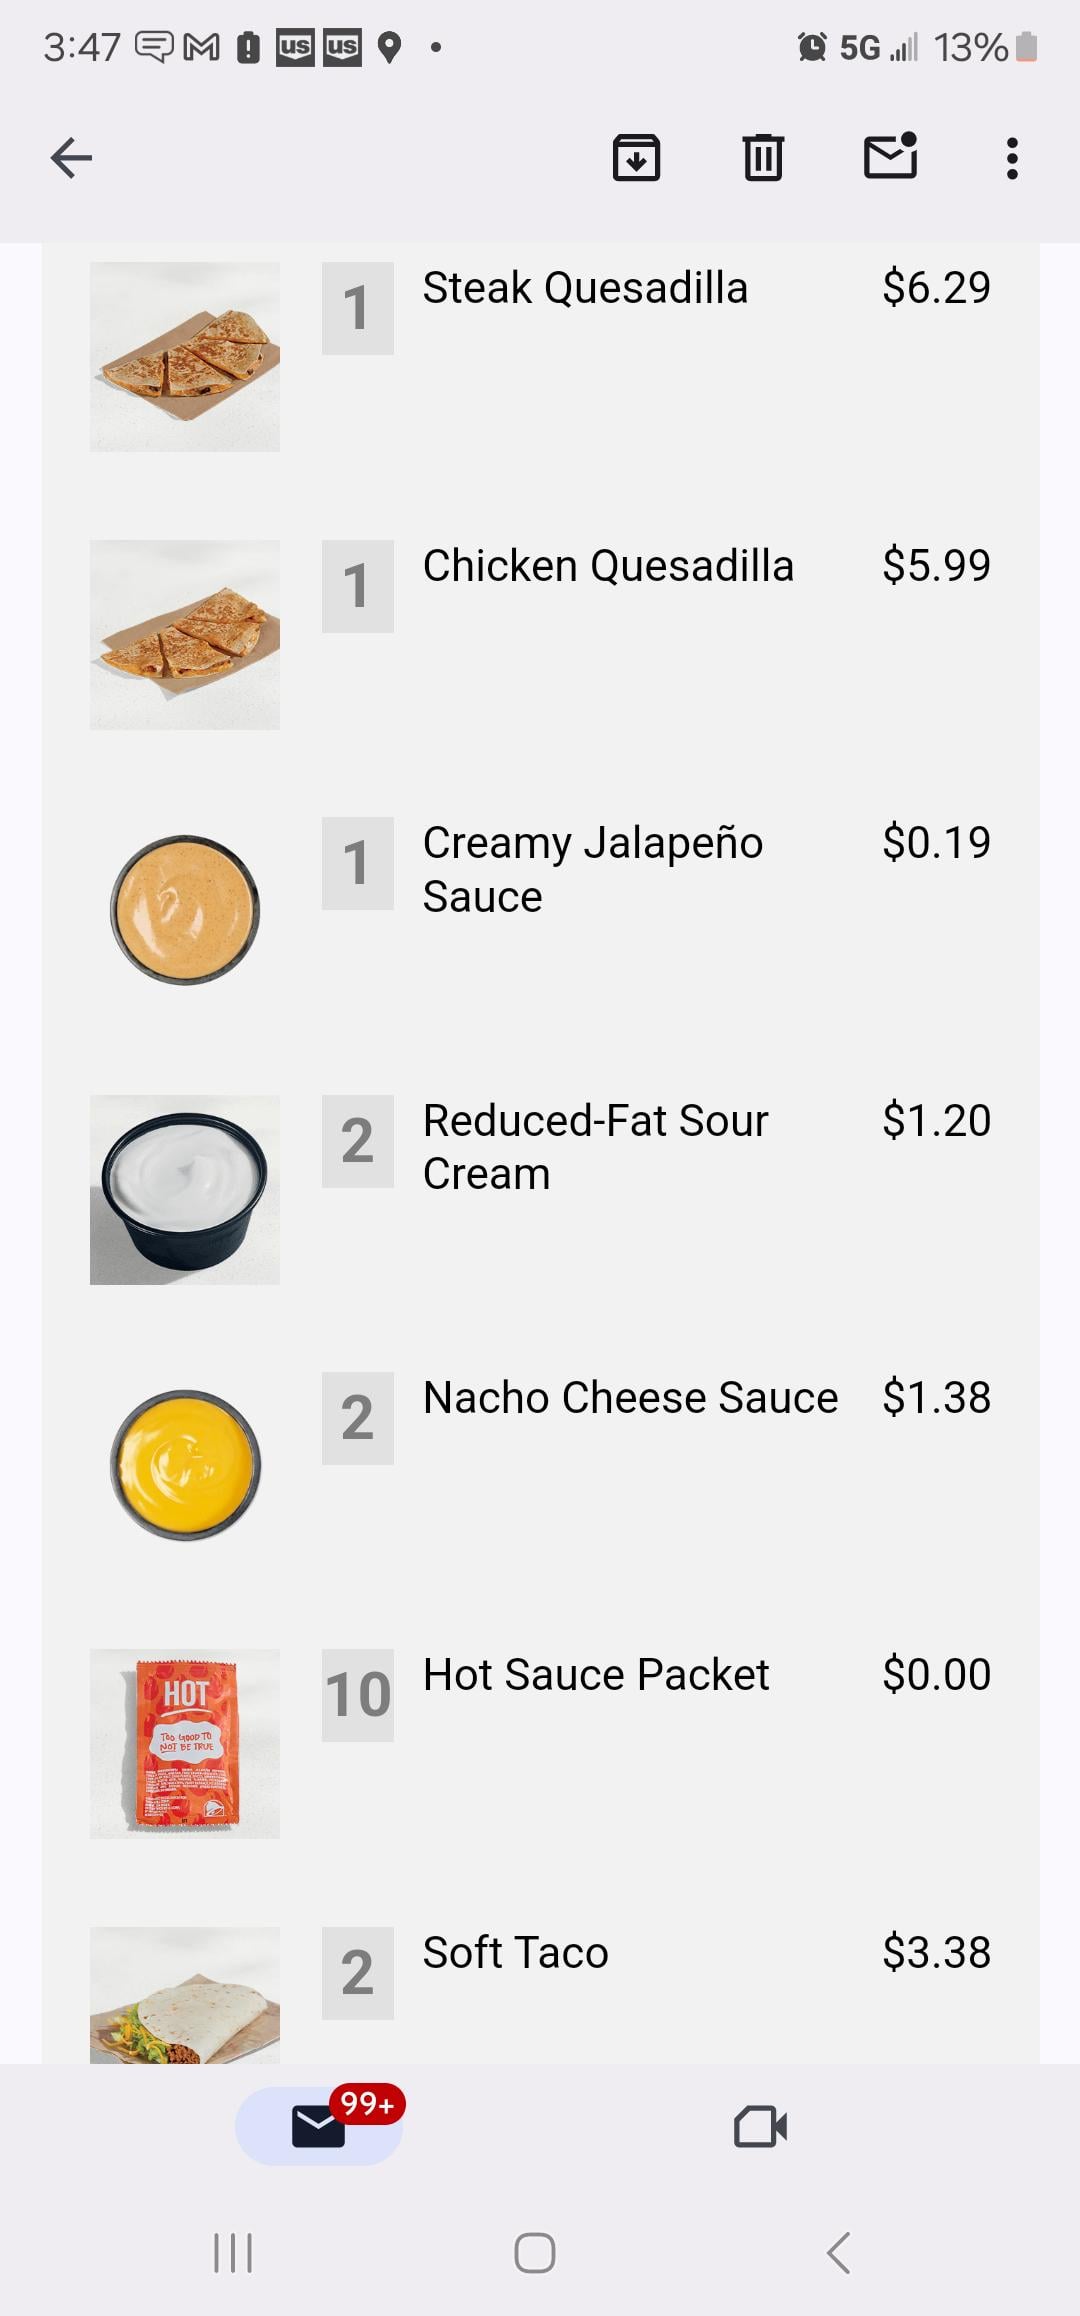Screen dimensions: 1080x2316
Task: Switch to the Meet video tab
Action: pyautogui.click(x=760, y=2126)
